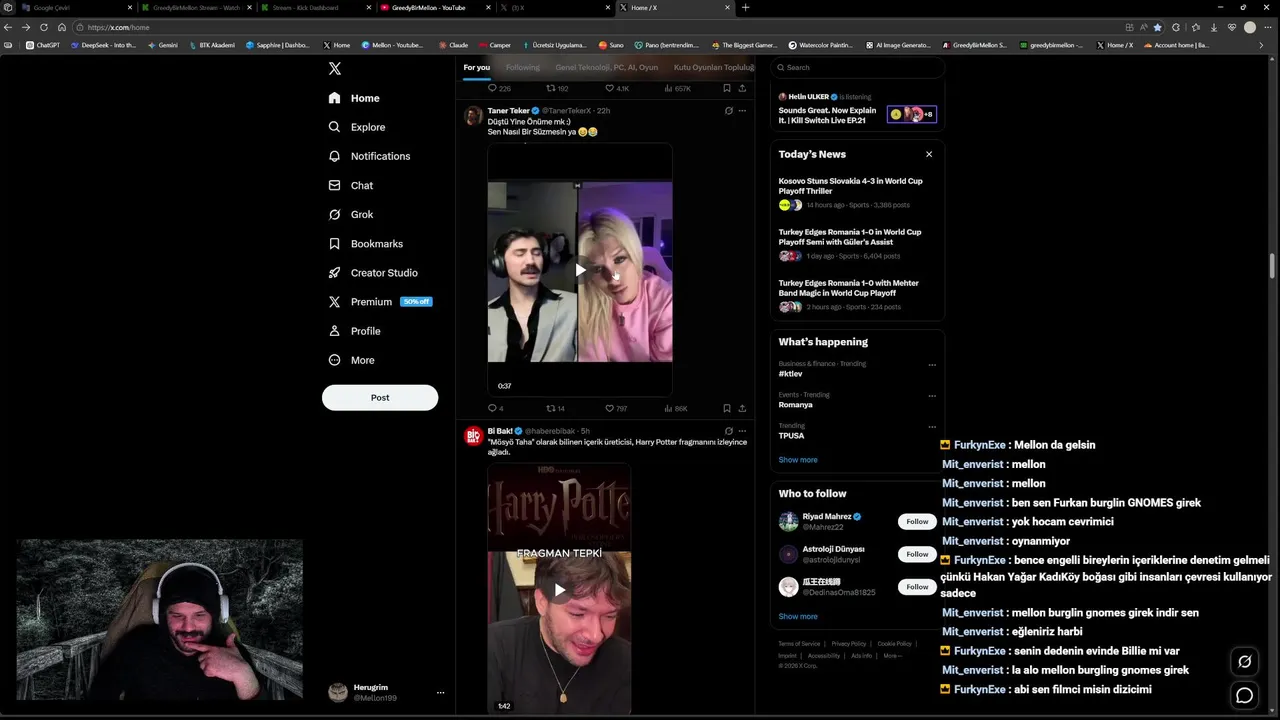Click Show more under Who to follow
This screenshot has height=720, width=1280.
point(798,616)
